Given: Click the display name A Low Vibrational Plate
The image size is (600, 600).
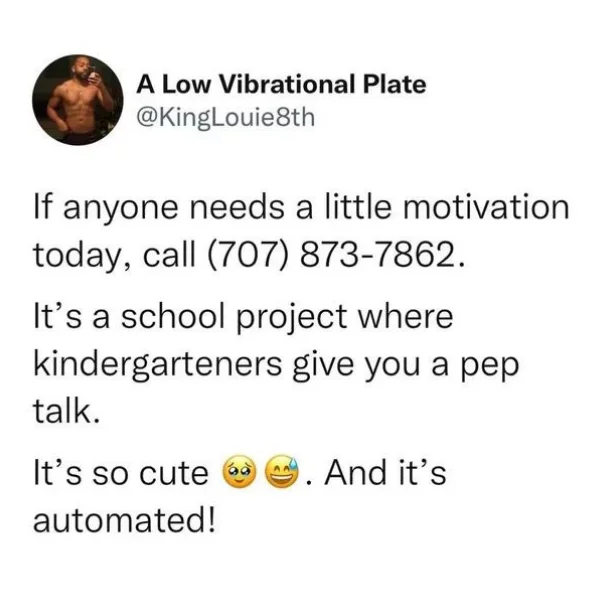Looking at the screenshot, I should pos(281,85).
